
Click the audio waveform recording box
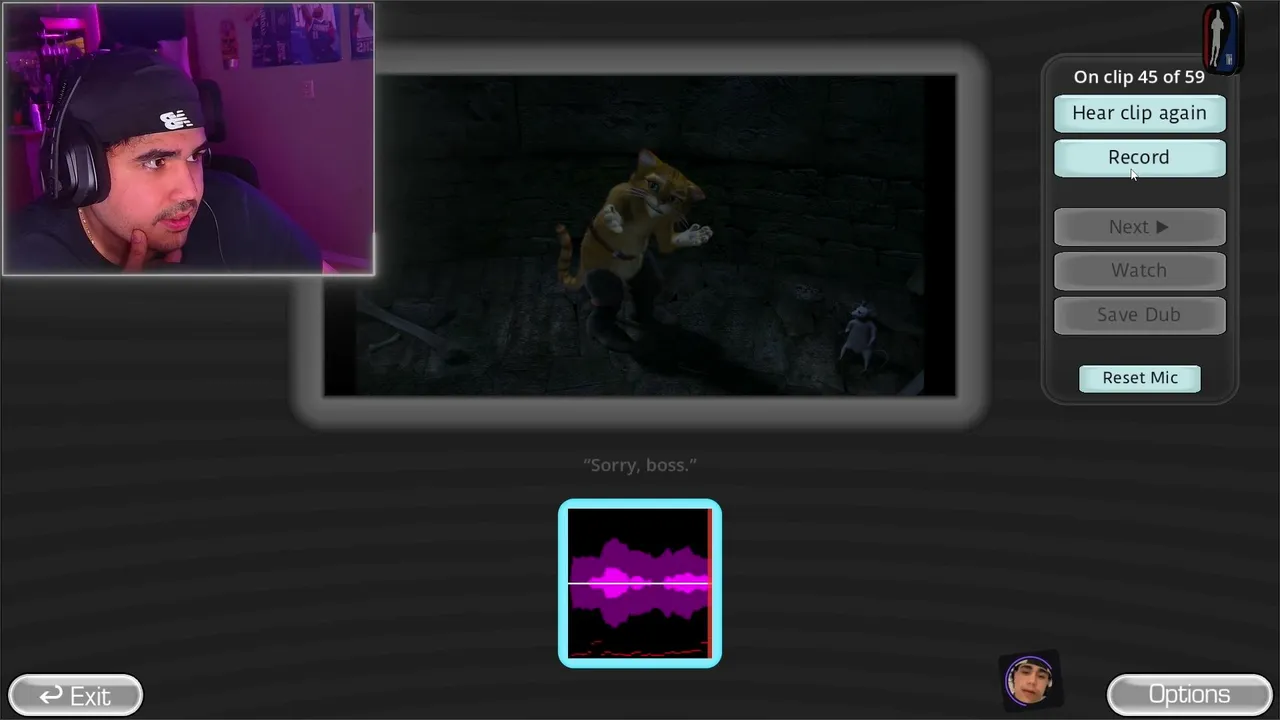point(640,583)
